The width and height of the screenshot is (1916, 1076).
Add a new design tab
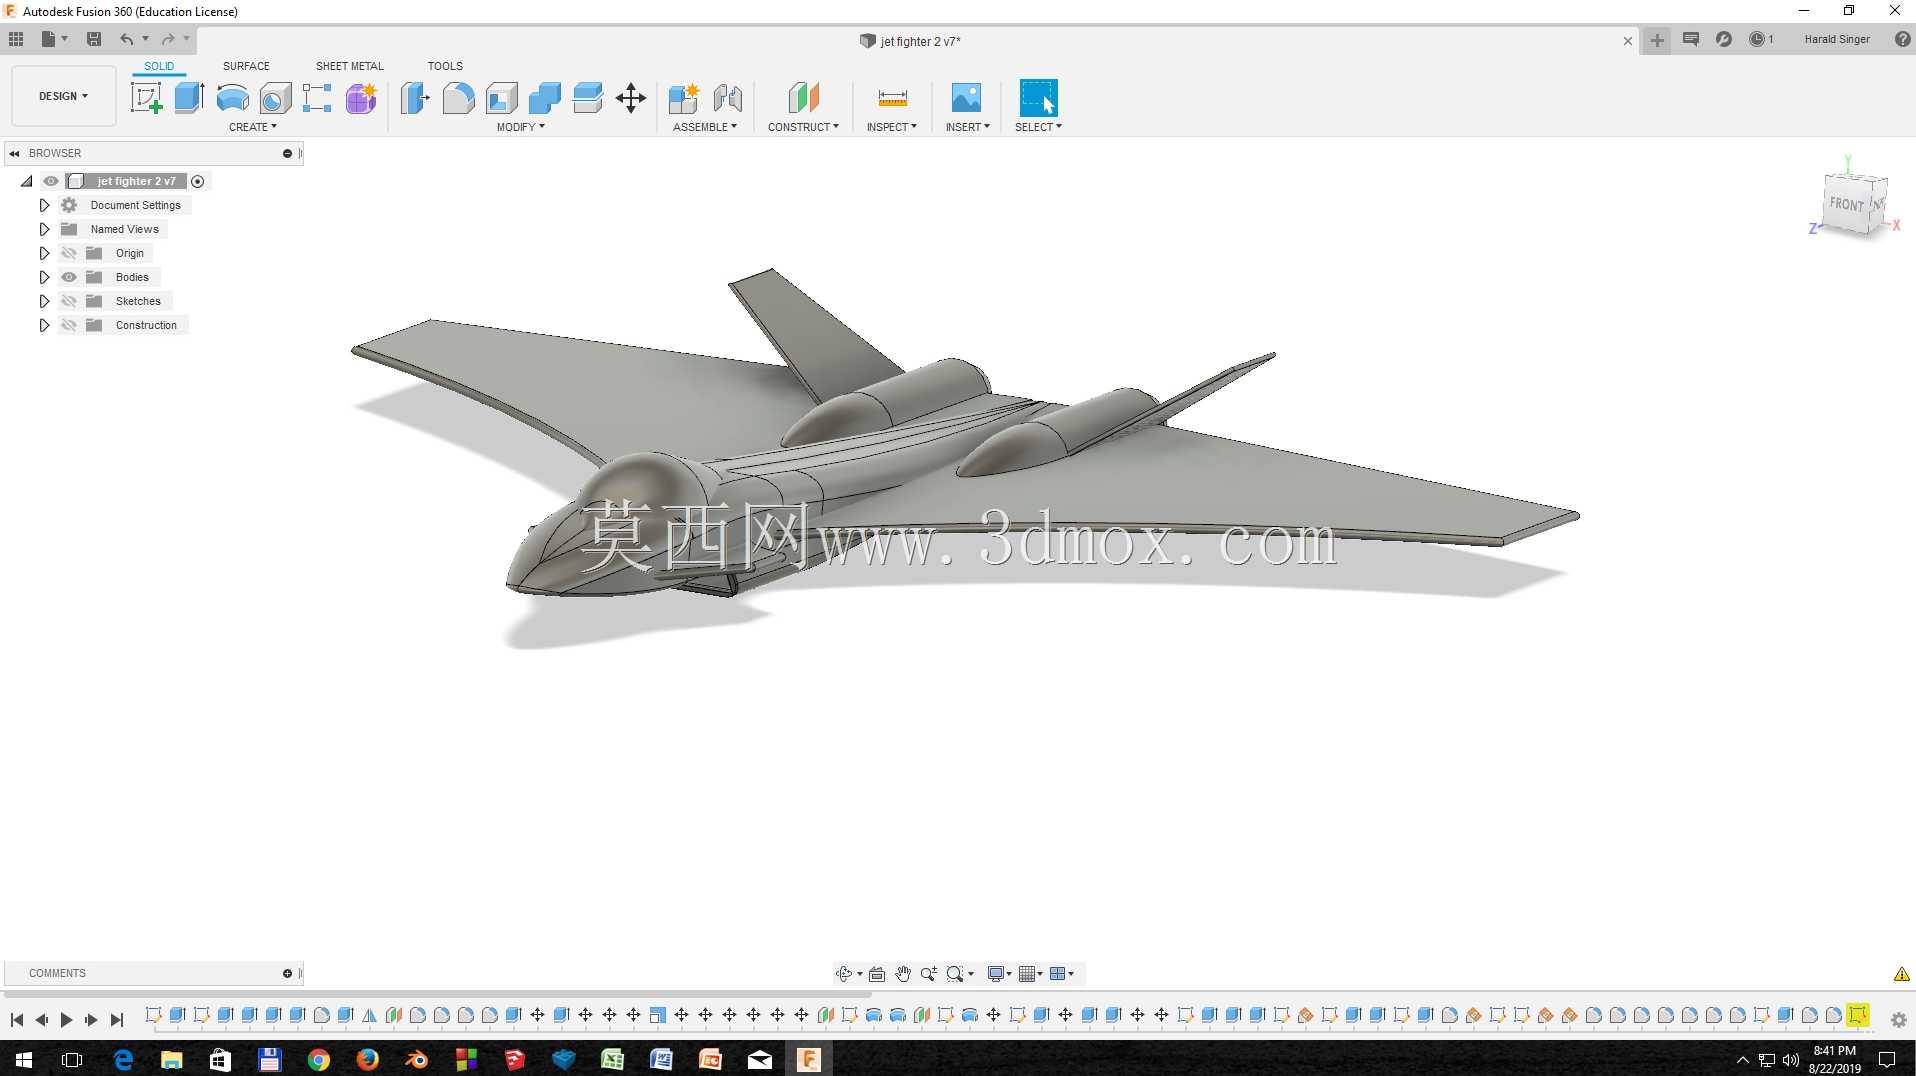tap(1657, 41)
